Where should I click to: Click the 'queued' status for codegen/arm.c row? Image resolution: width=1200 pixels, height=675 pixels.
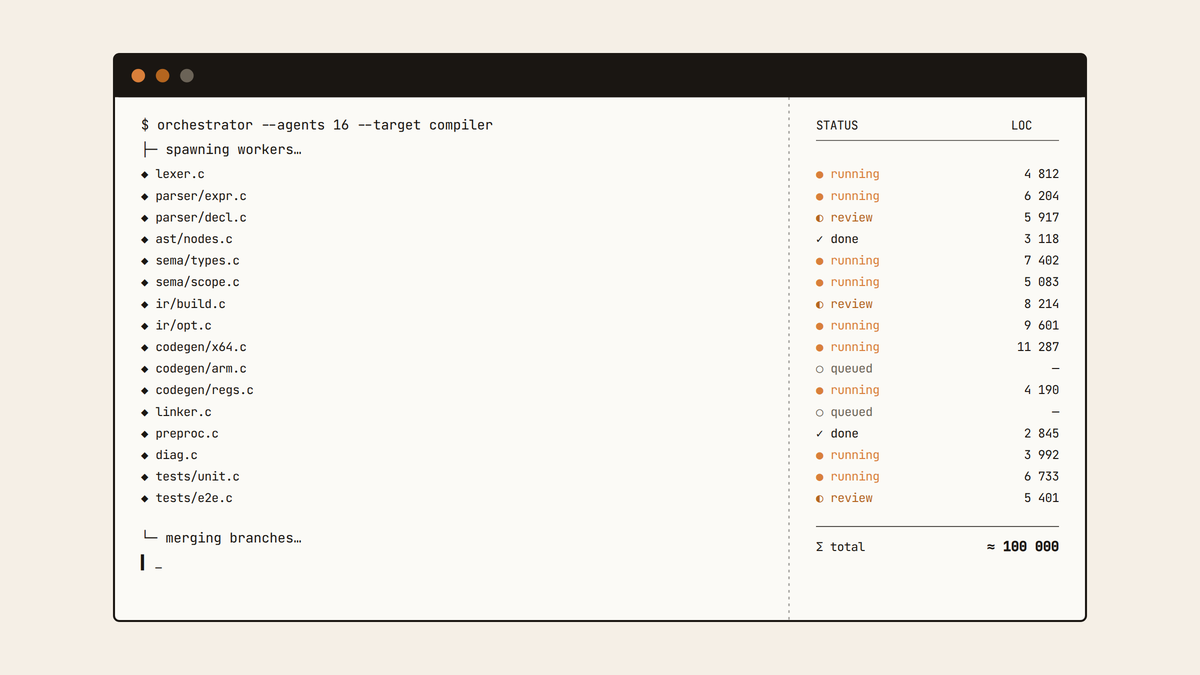[x=851, y=369]
